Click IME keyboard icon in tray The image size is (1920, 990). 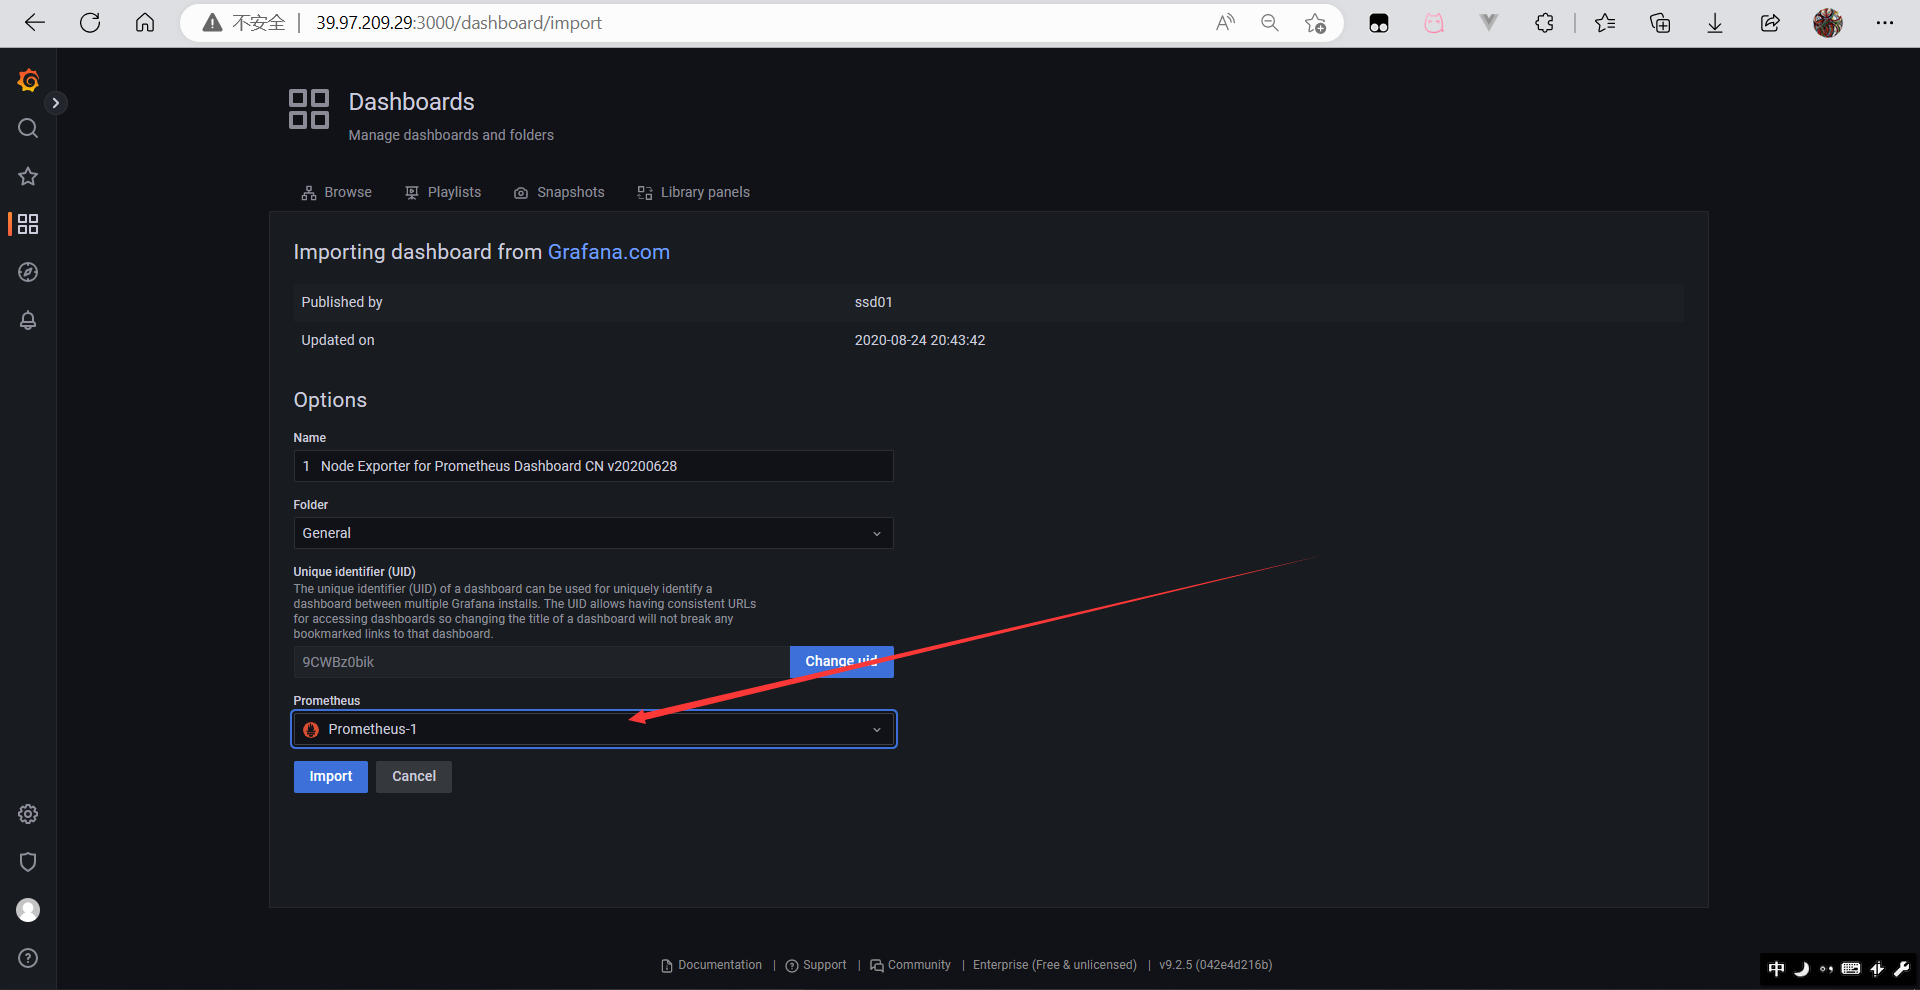pyautogui.click(x=1851, y=968)
